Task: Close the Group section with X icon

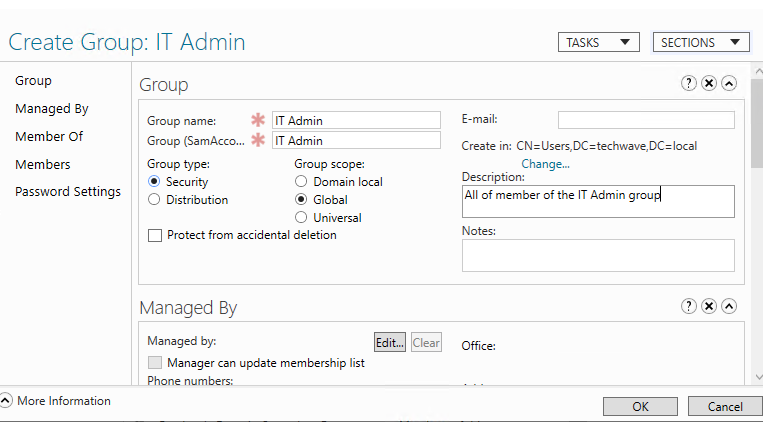Action: (709, 84)
